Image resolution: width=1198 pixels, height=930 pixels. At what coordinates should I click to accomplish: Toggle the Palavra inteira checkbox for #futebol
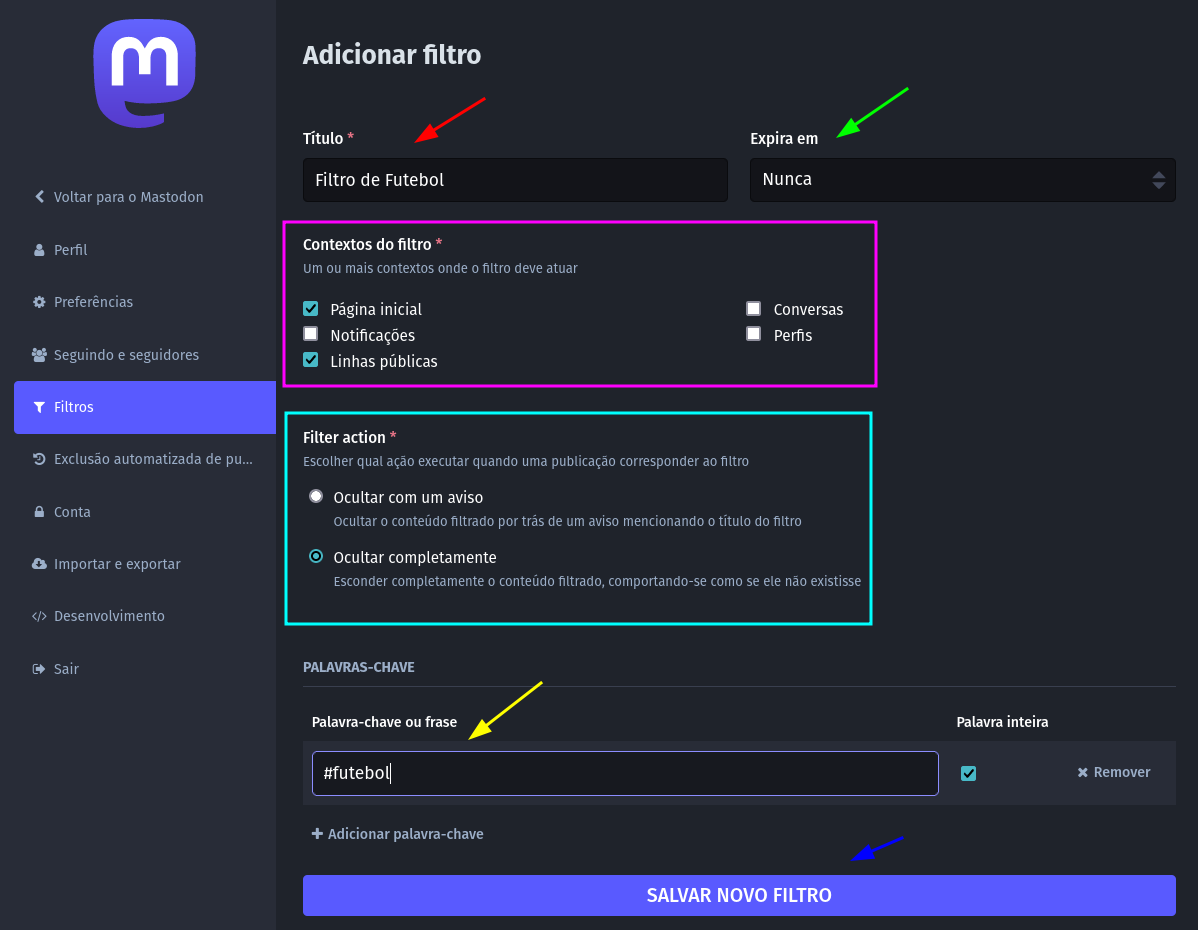(x=968, y=773)
